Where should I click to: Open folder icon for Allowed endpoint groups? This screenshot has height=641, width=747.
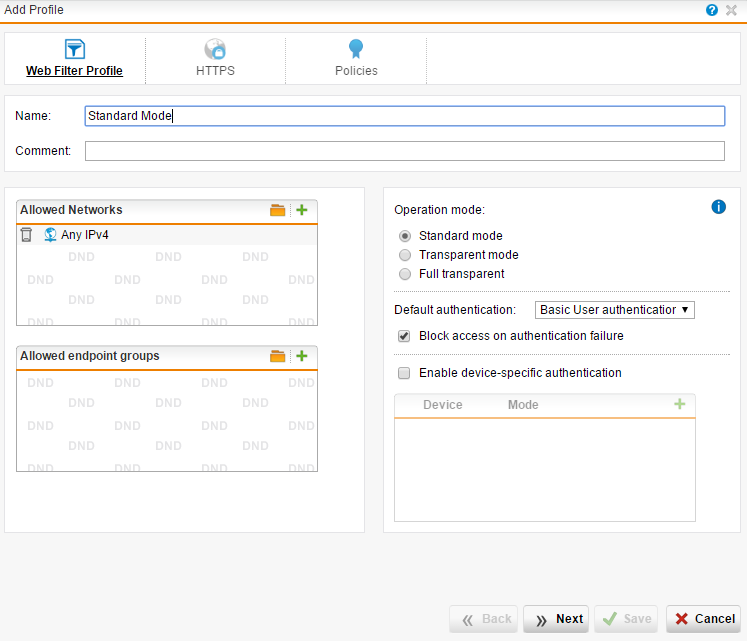click(x=277, y=356)
